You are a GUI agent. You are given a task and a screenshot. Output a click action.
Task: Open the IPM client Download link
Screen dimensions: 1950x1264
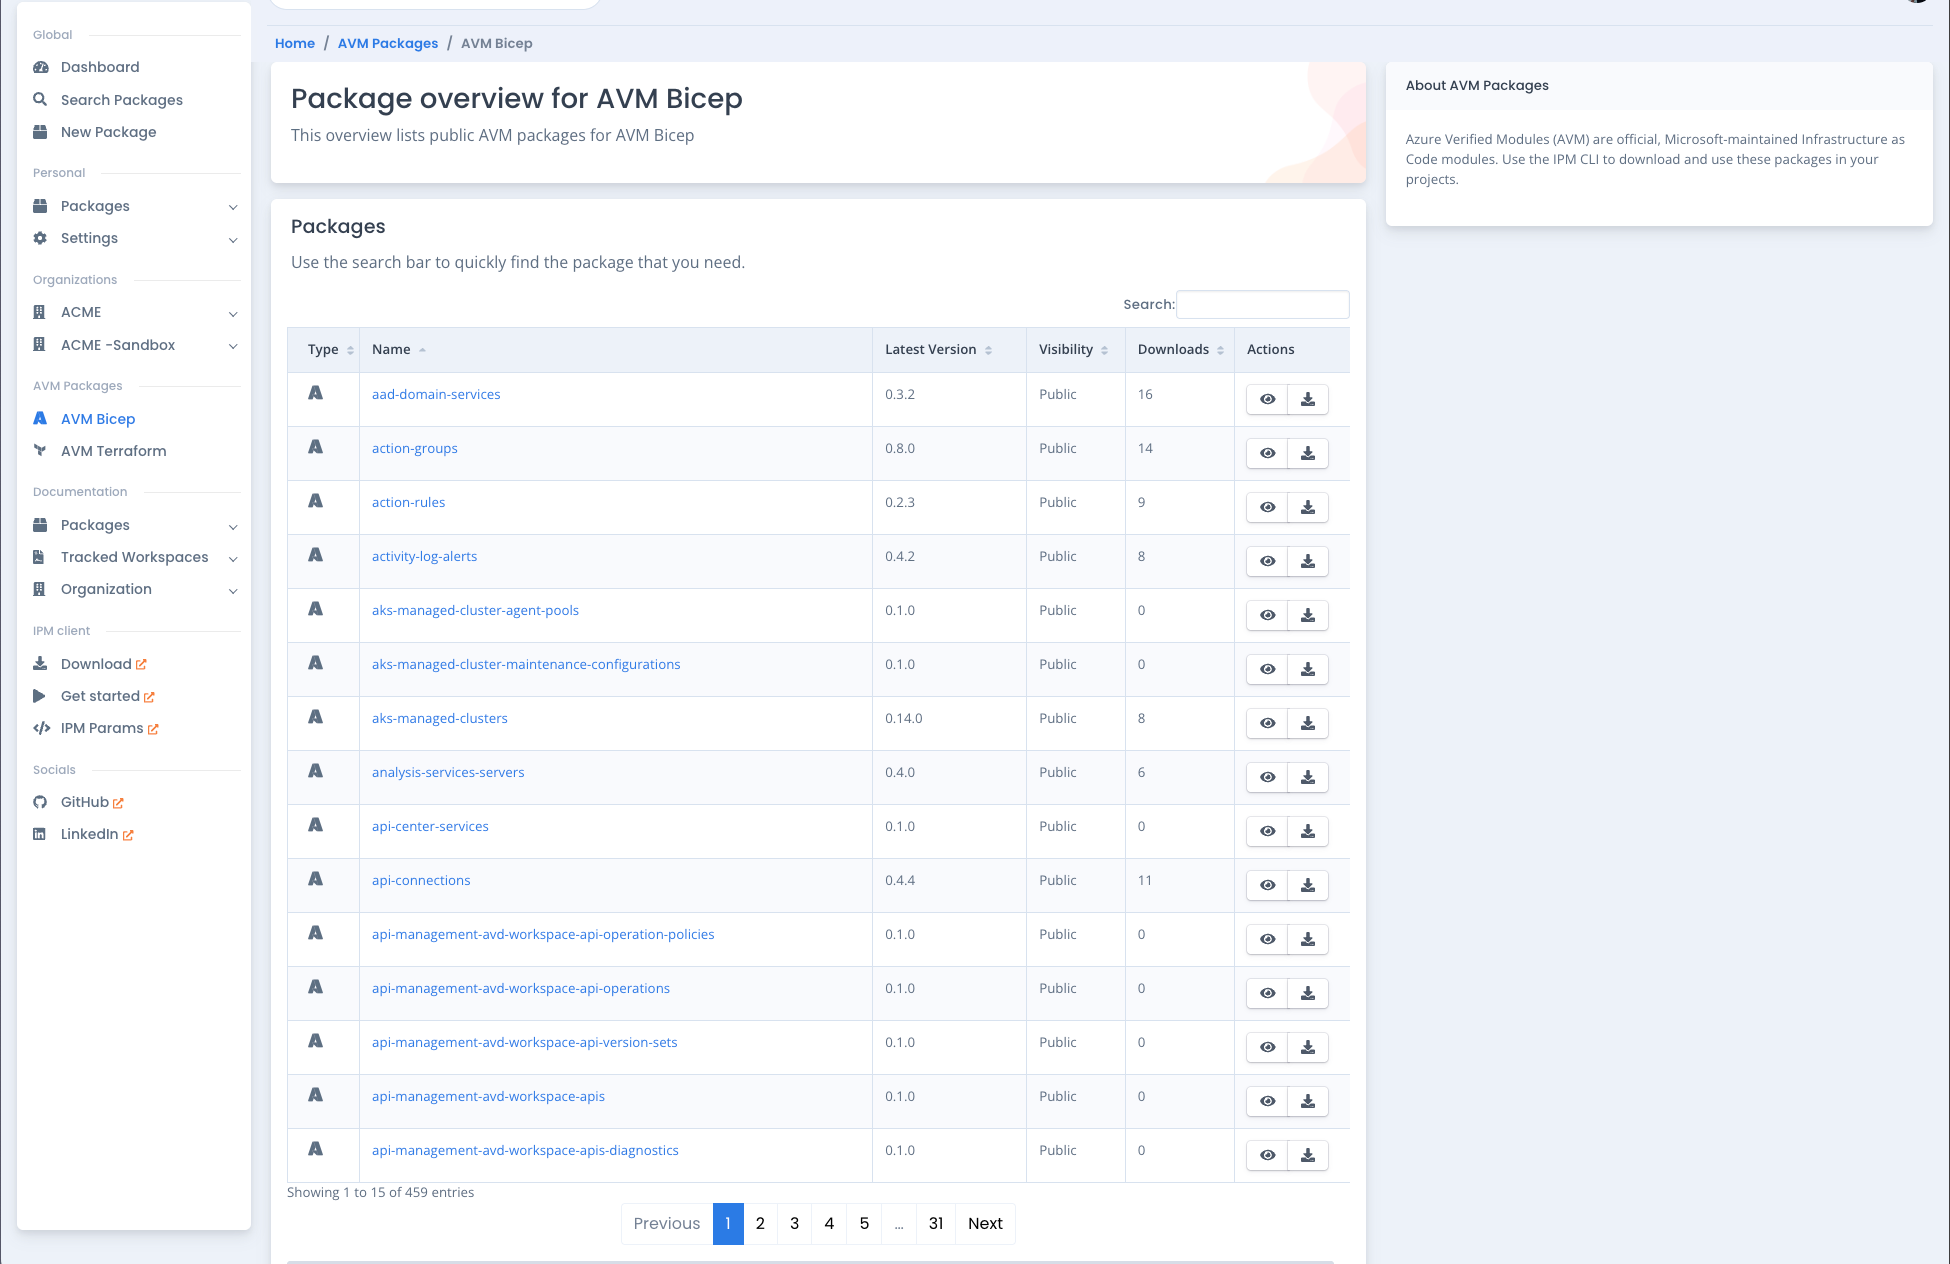[x=96, y=664]
